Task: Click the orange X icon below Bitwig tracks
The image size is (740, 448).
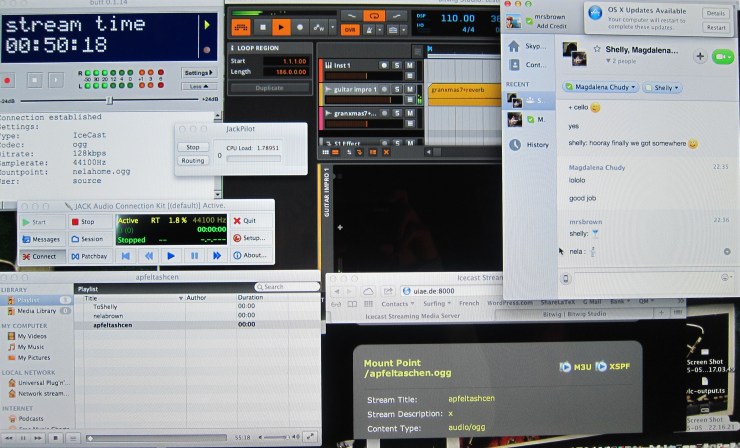Action: (x=386, y=152)
